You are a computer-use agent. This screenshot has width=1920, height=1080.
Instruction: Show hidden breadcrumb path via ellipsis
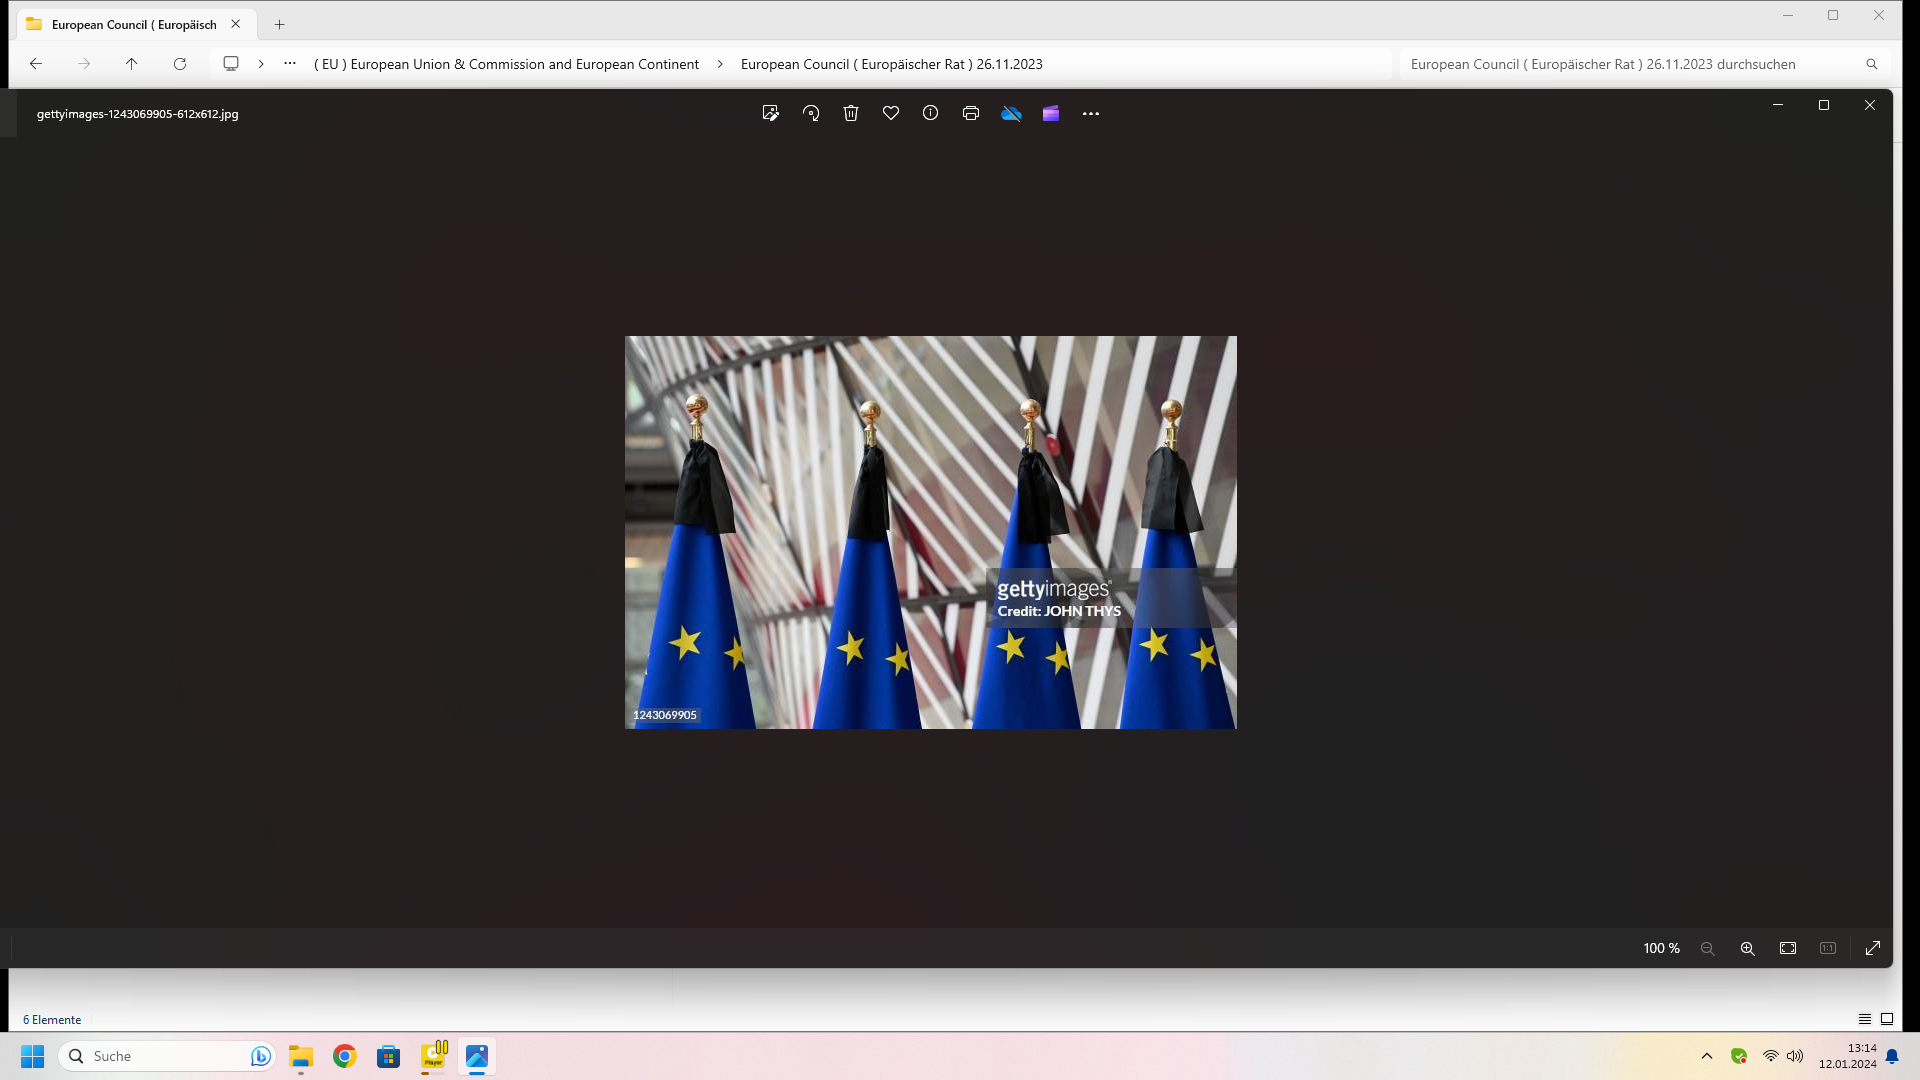[x=290, y=64]
